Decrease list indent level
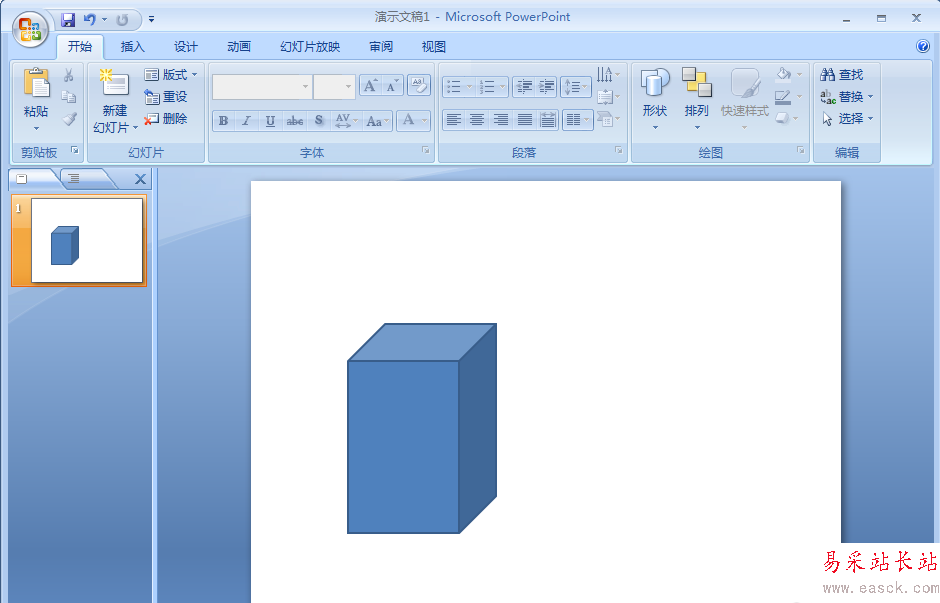 coord(524,88)
